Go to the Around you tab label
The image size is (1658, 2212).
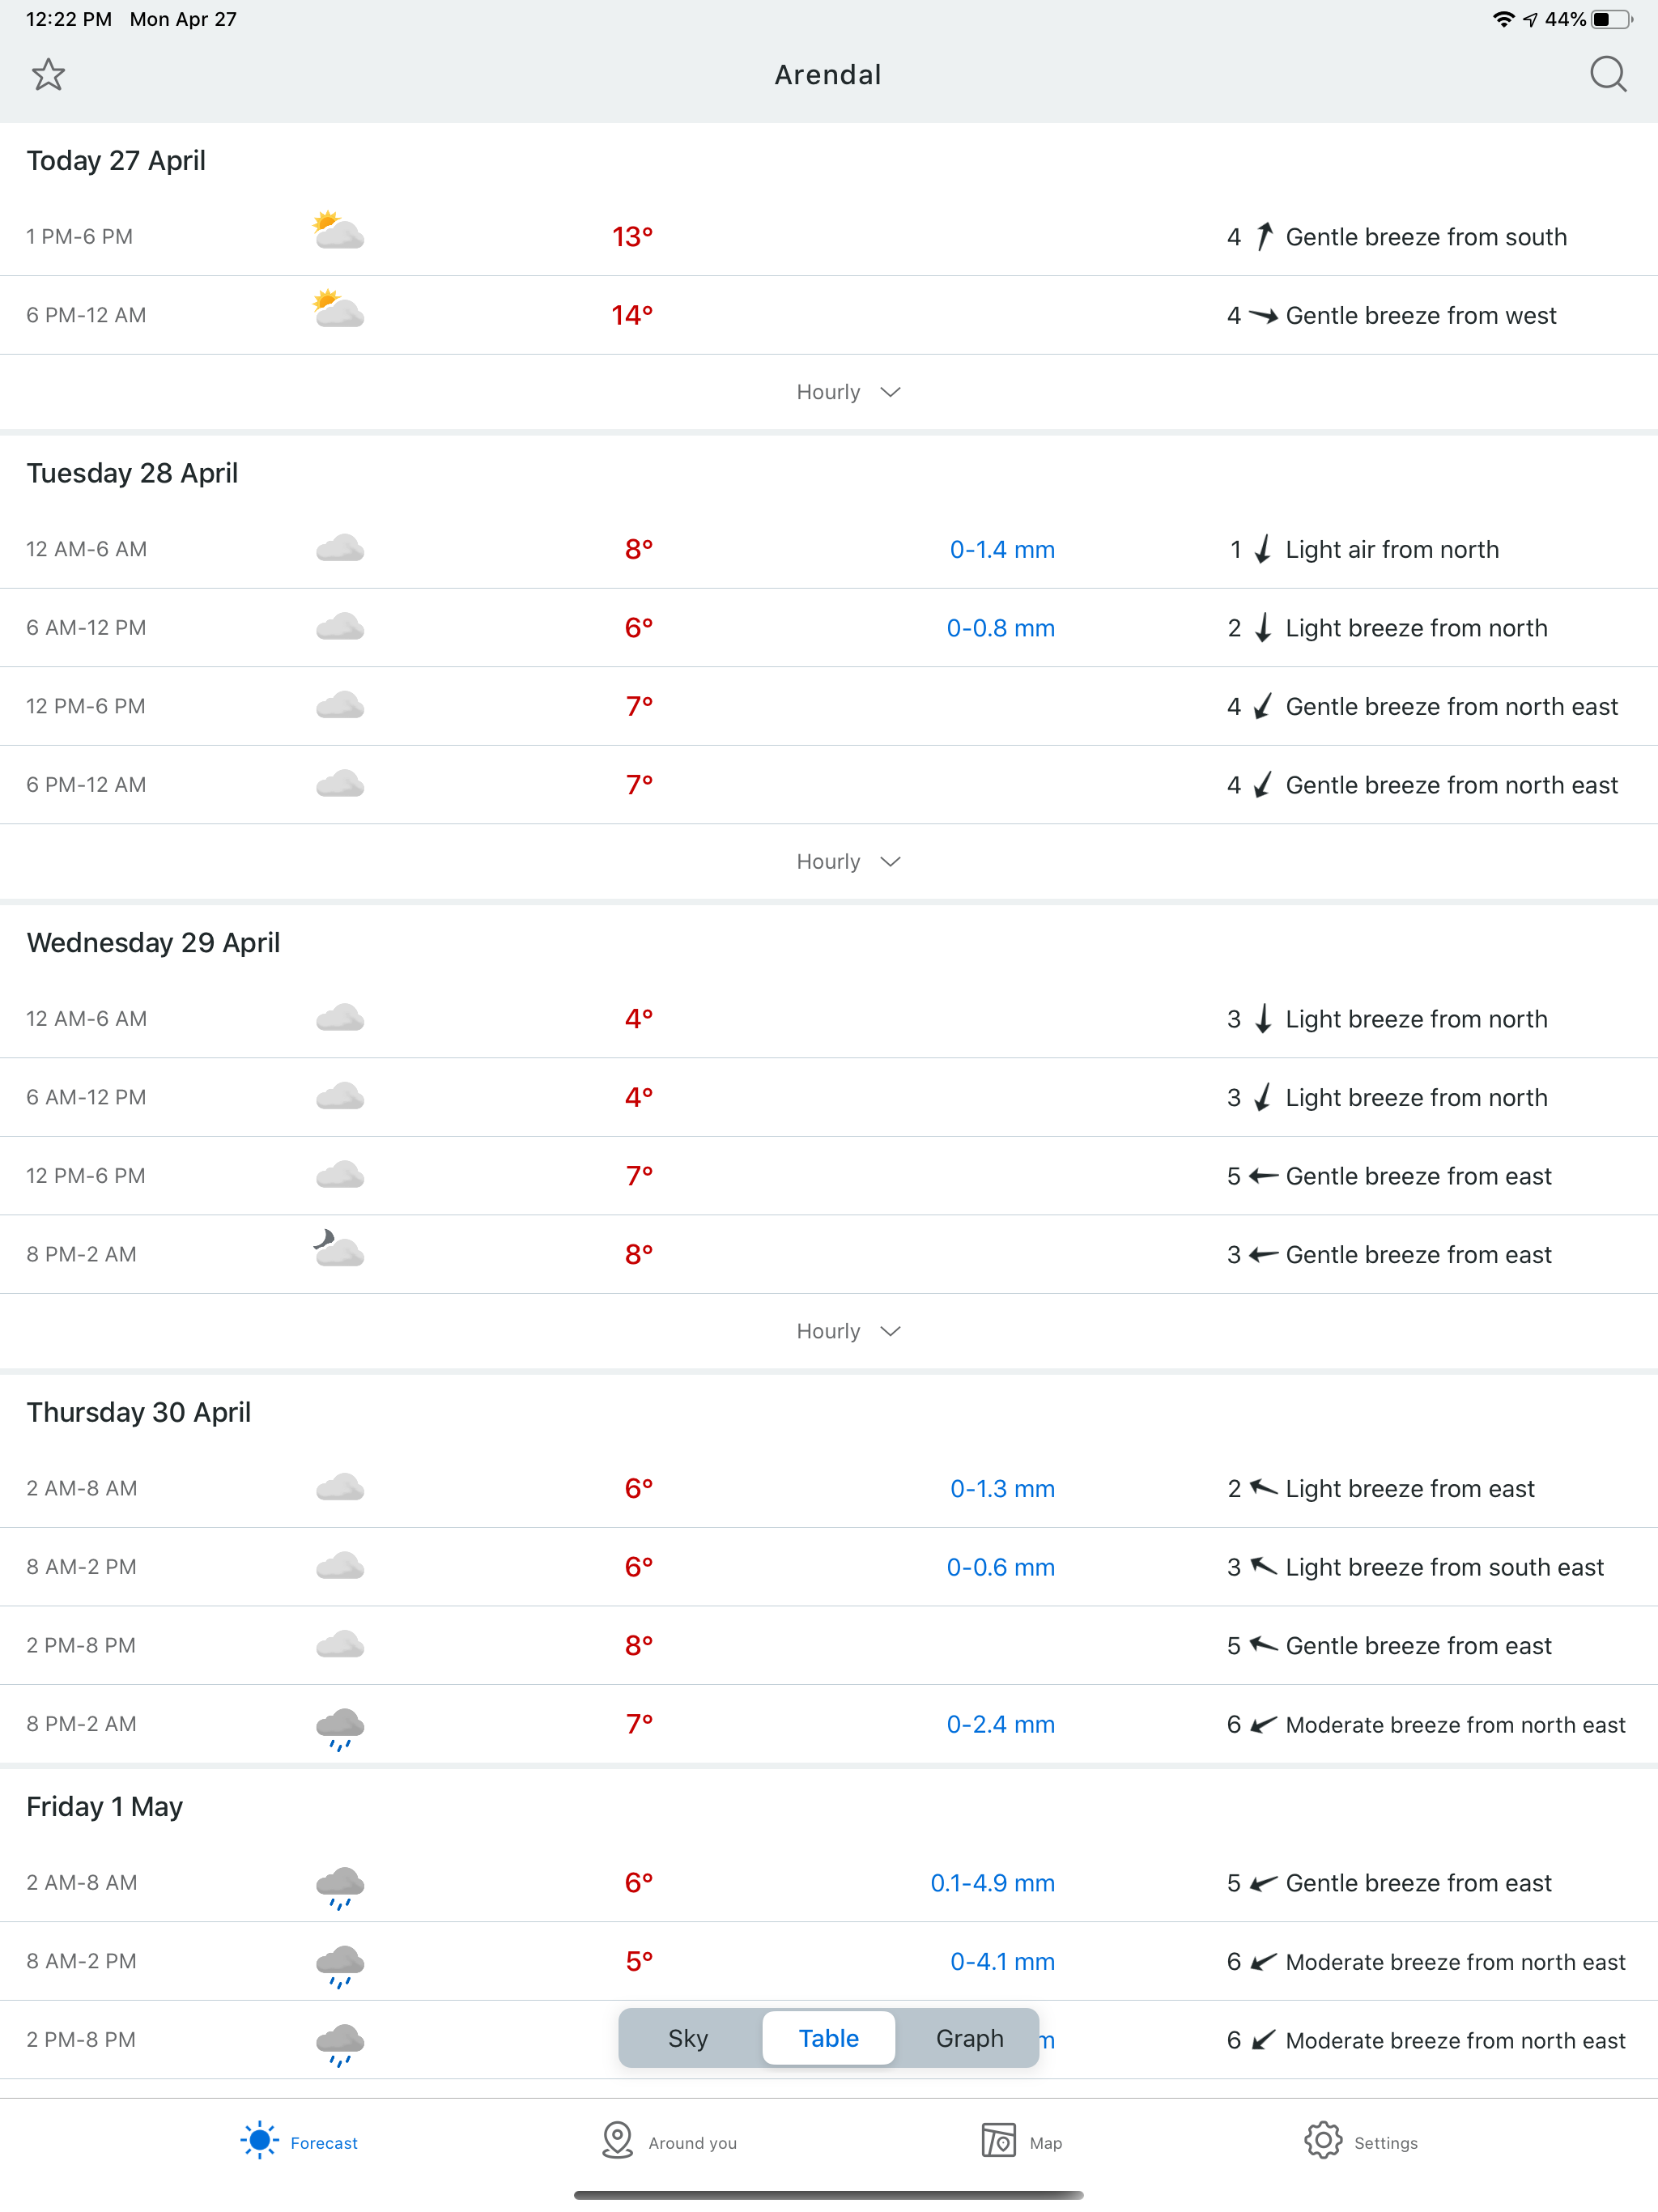(x=692, y=2143)
